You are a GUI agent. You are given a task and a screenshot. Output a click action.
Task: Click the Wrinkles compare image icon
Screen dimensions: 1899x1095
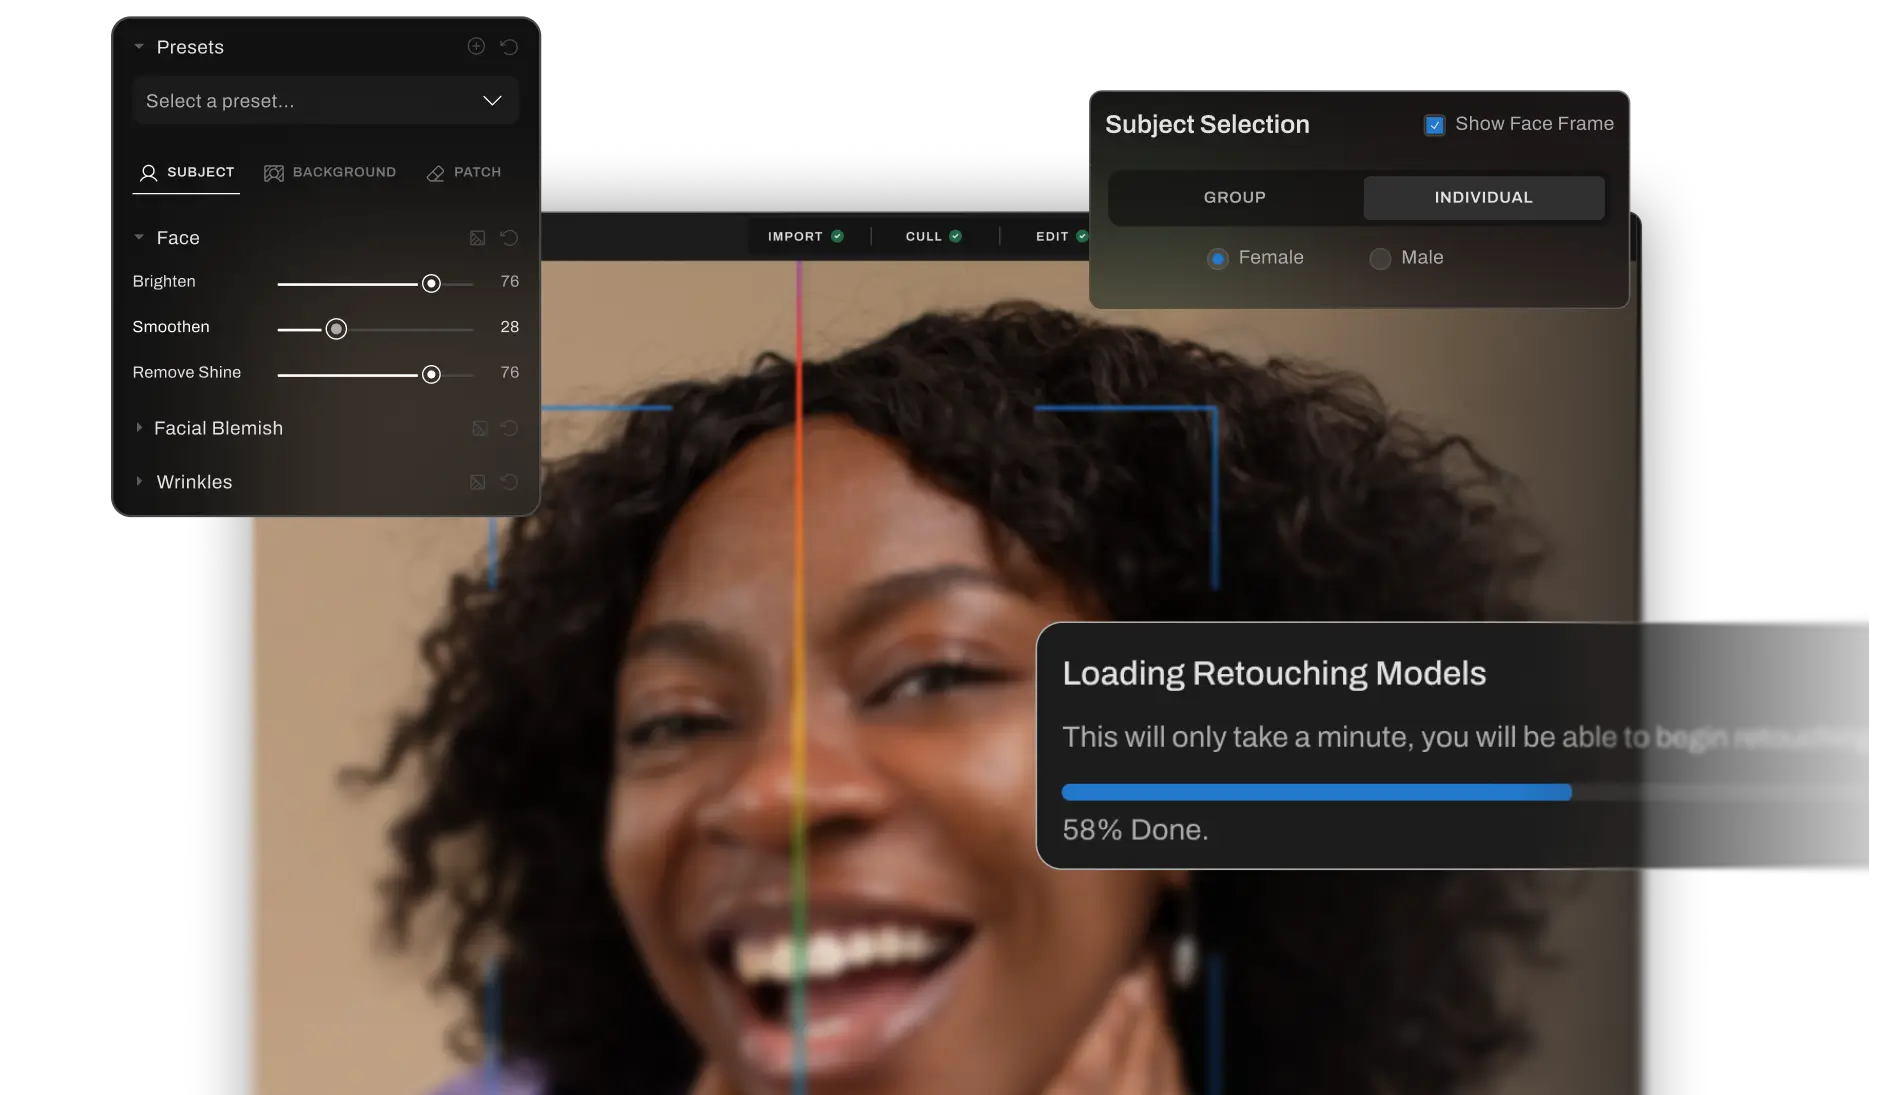pyautogui.click(x=478, y=482)
